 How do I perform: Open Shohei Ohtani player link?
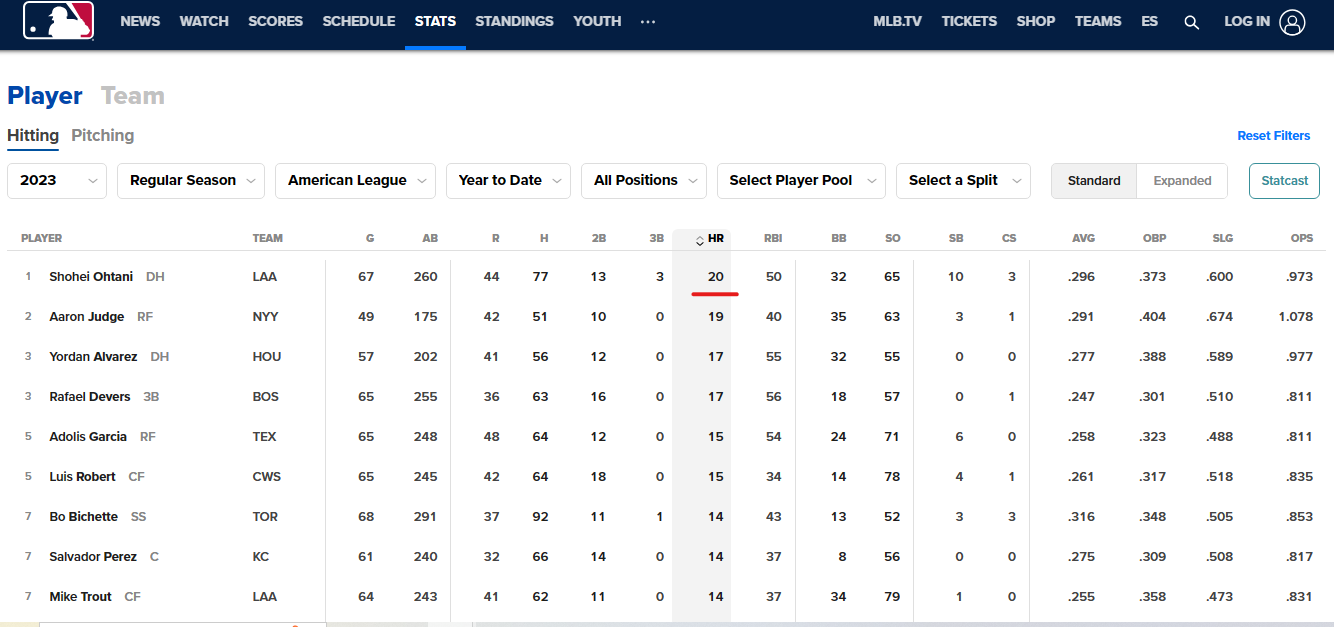tap(91, 277)
